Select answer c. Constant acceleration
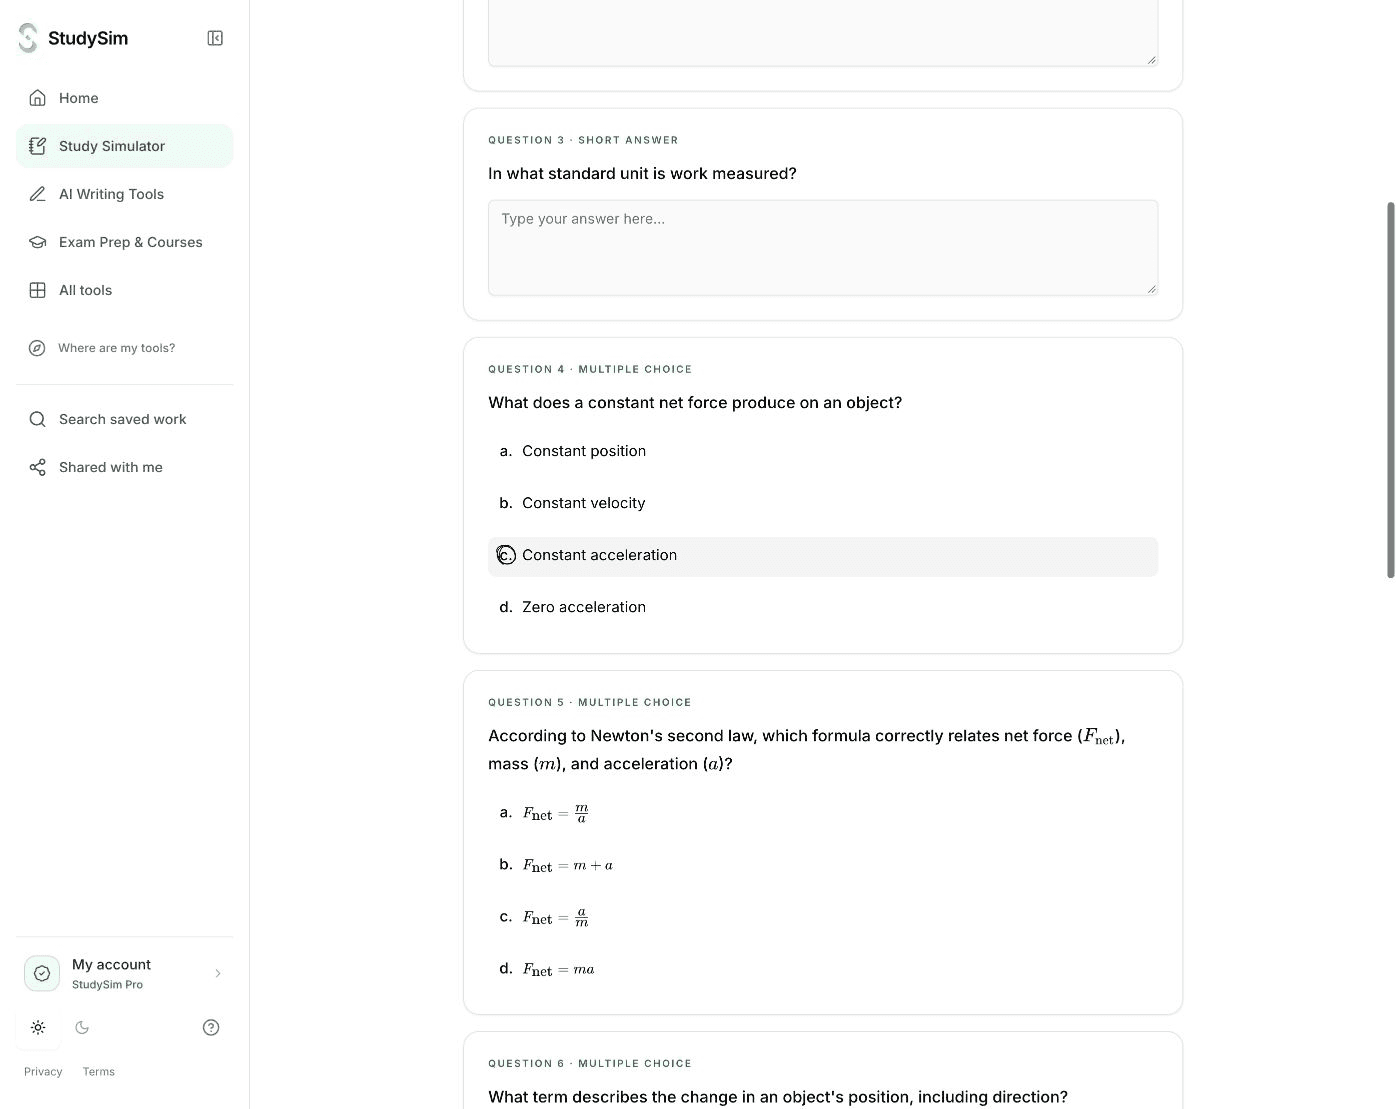The image size is (1396, 1109). [x=823, y=555]
